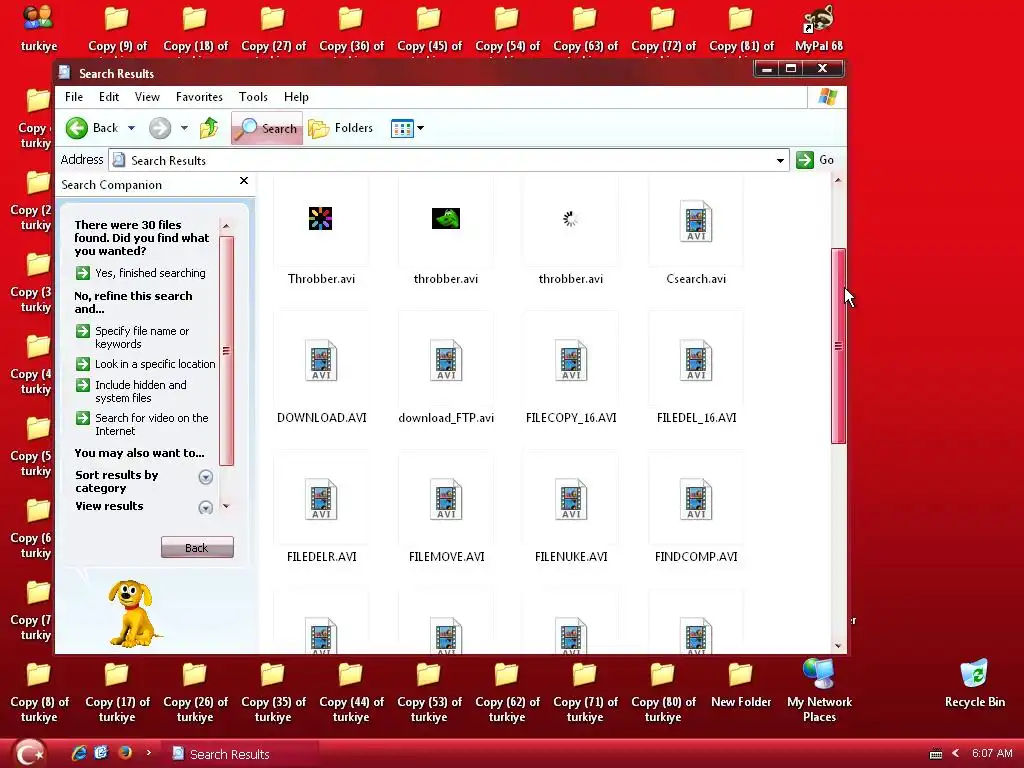Close the Search Companion pane
The width and height of the screenshot is (1024, 768).
[x=244, y=181]
